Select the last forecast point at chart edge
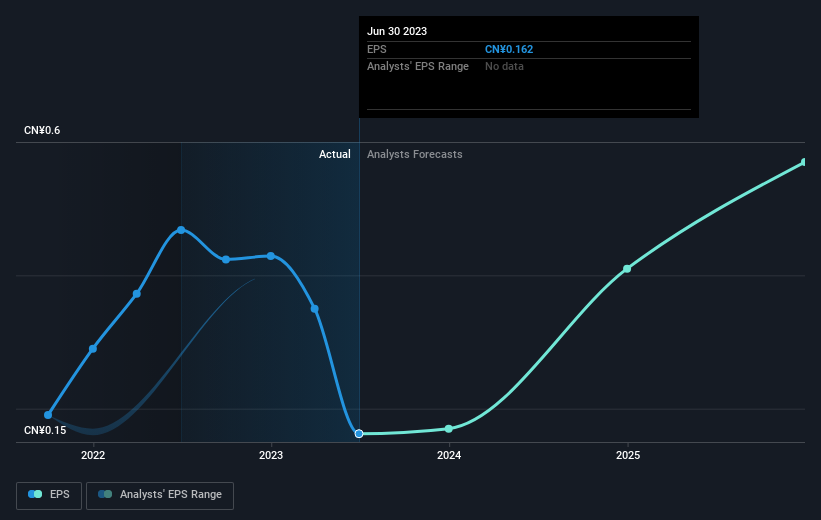821x520 pixels. [x=804, y=162]
